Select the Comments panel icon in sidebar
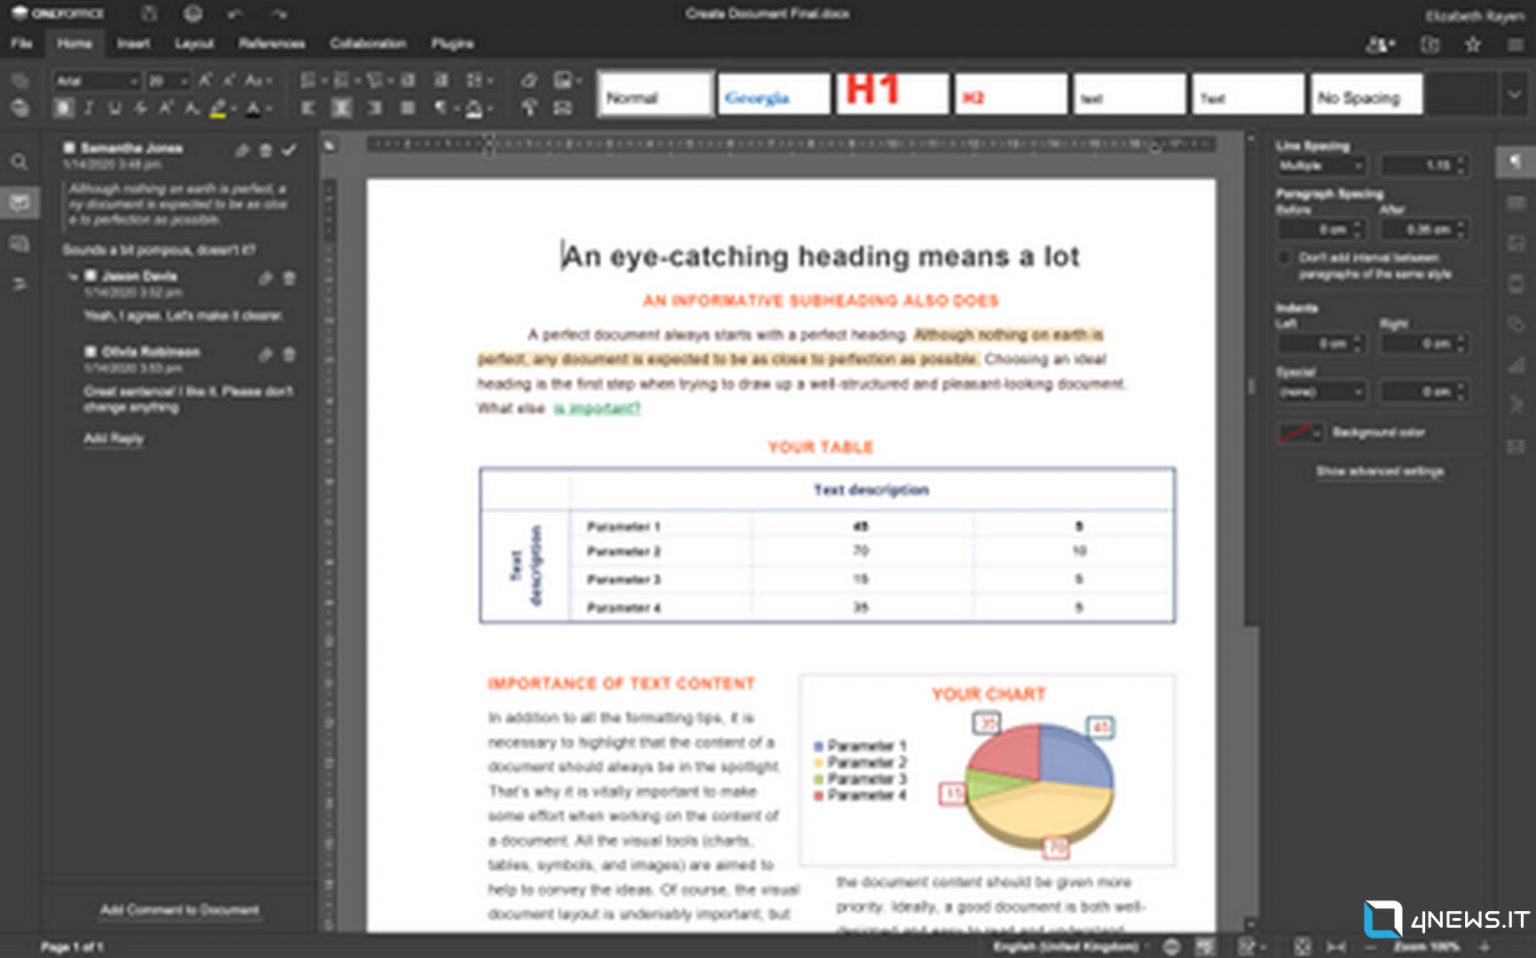Viewport: 1536px width, 958px height. [x=20, y=201]
